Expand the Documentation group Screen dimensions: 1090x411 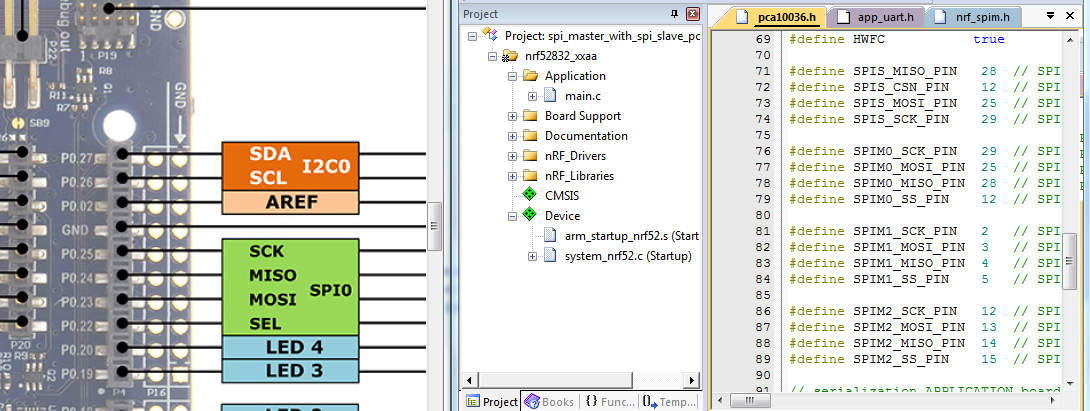click(x=513, y=136)
